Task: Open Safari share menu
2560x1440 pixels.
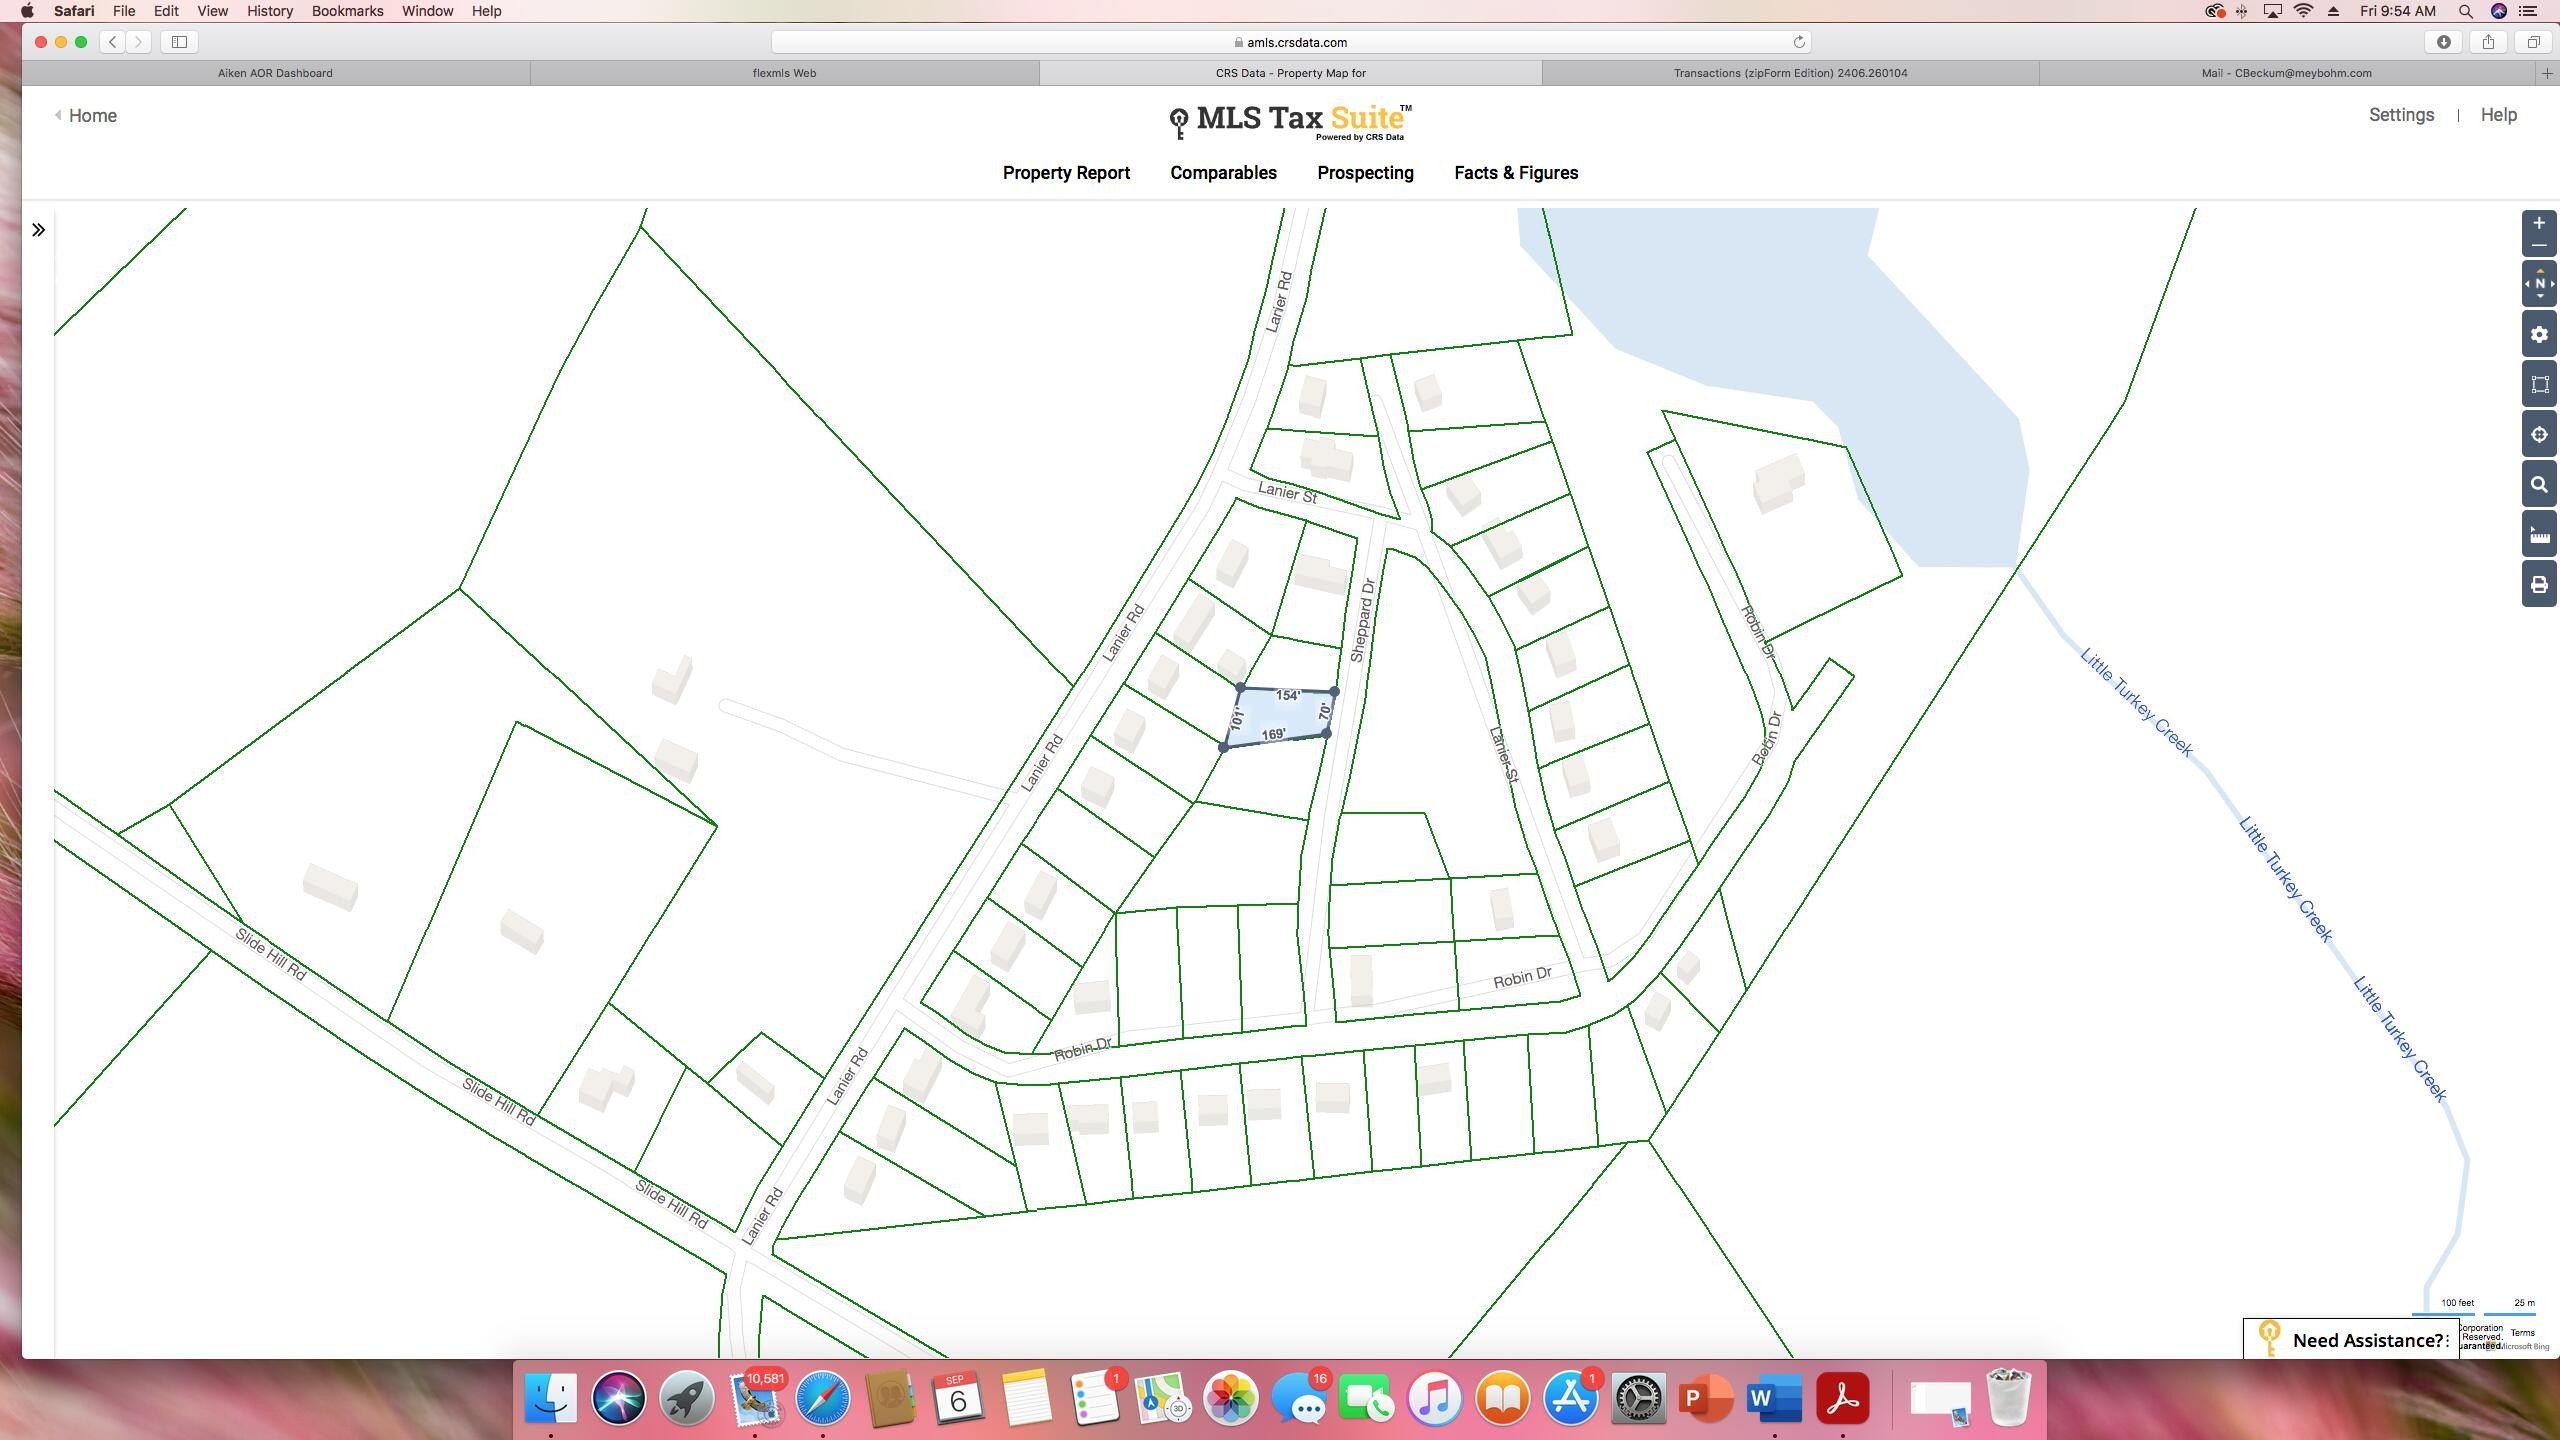Action: coord(2488,42)
